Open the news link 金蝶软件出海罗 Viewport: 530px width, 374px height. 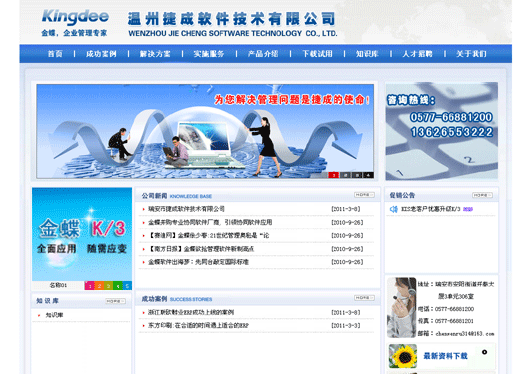pyautogui.click(x=198, y=262)
